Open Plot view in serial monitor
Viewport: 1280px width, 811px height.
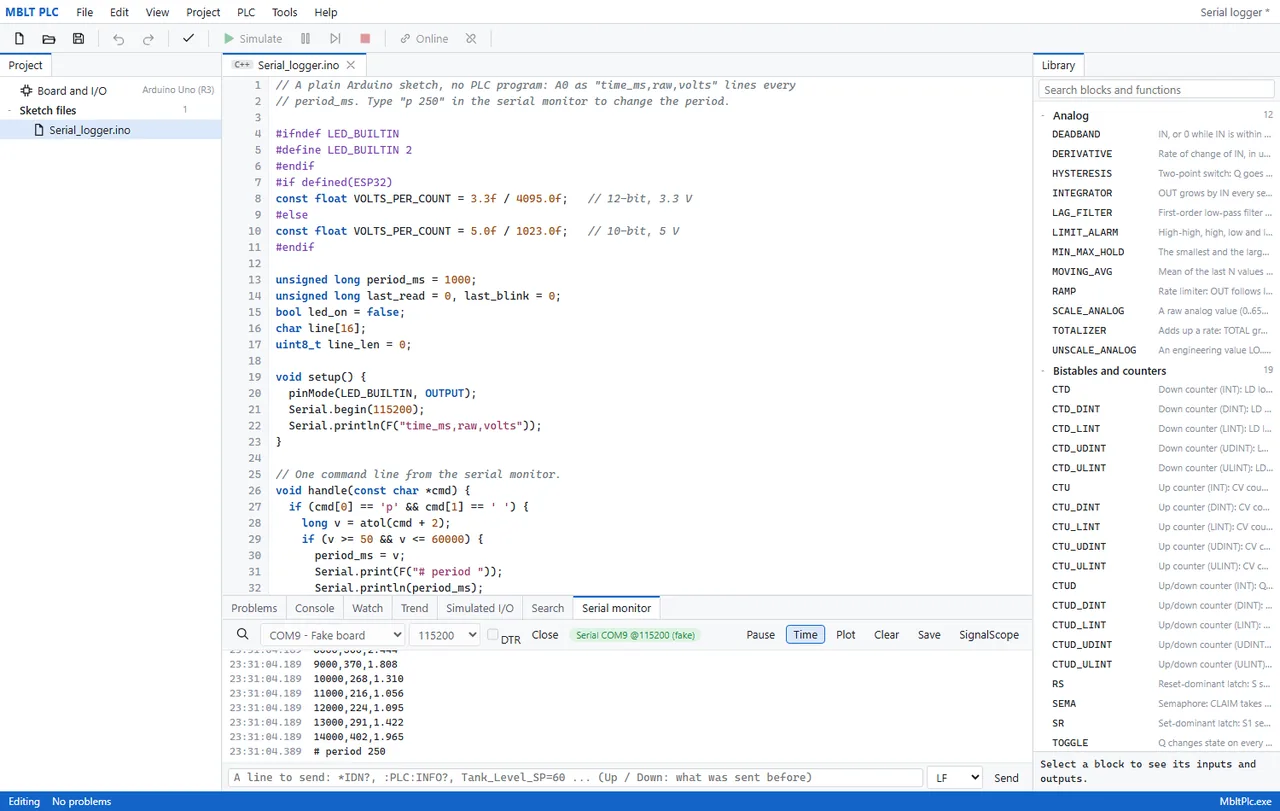click(846, 634)
